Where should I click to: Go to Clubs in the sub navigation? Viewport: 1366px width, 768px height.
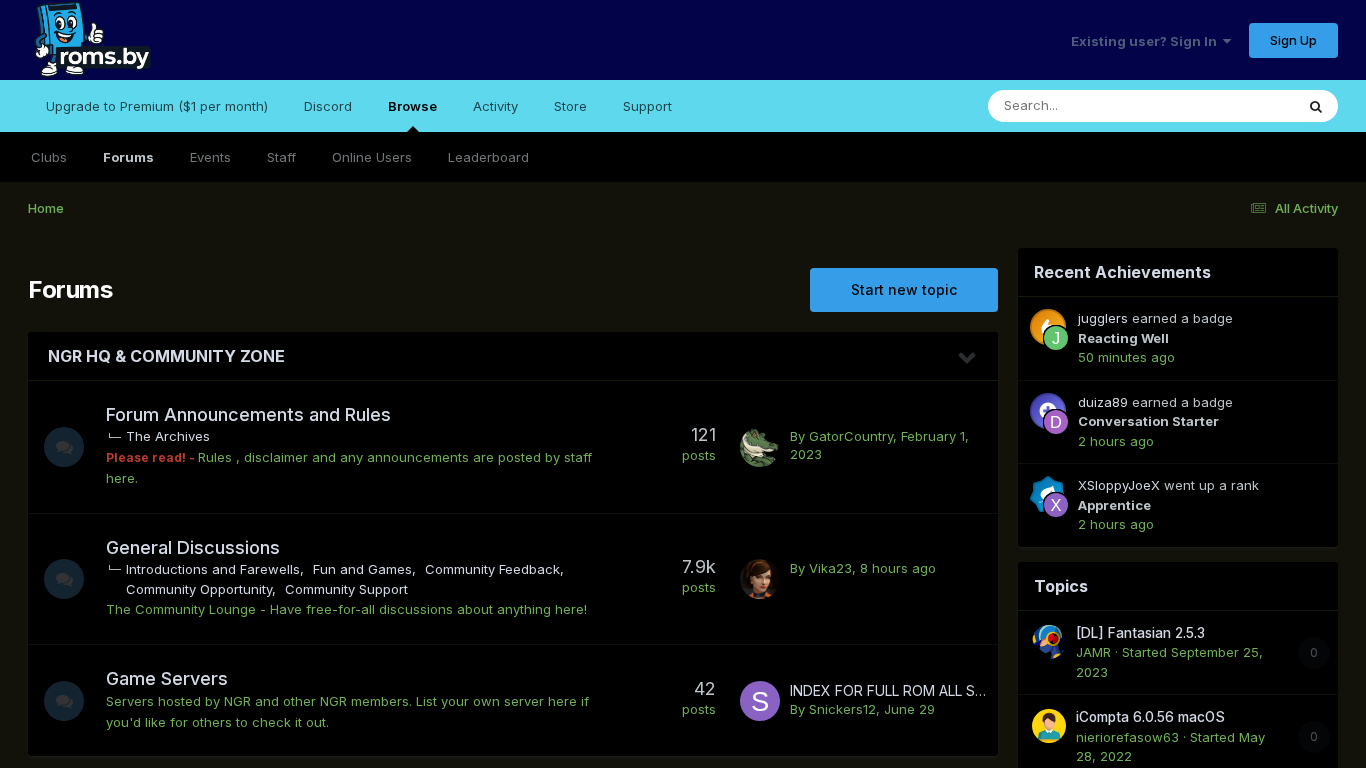click(x=49, y=157)
